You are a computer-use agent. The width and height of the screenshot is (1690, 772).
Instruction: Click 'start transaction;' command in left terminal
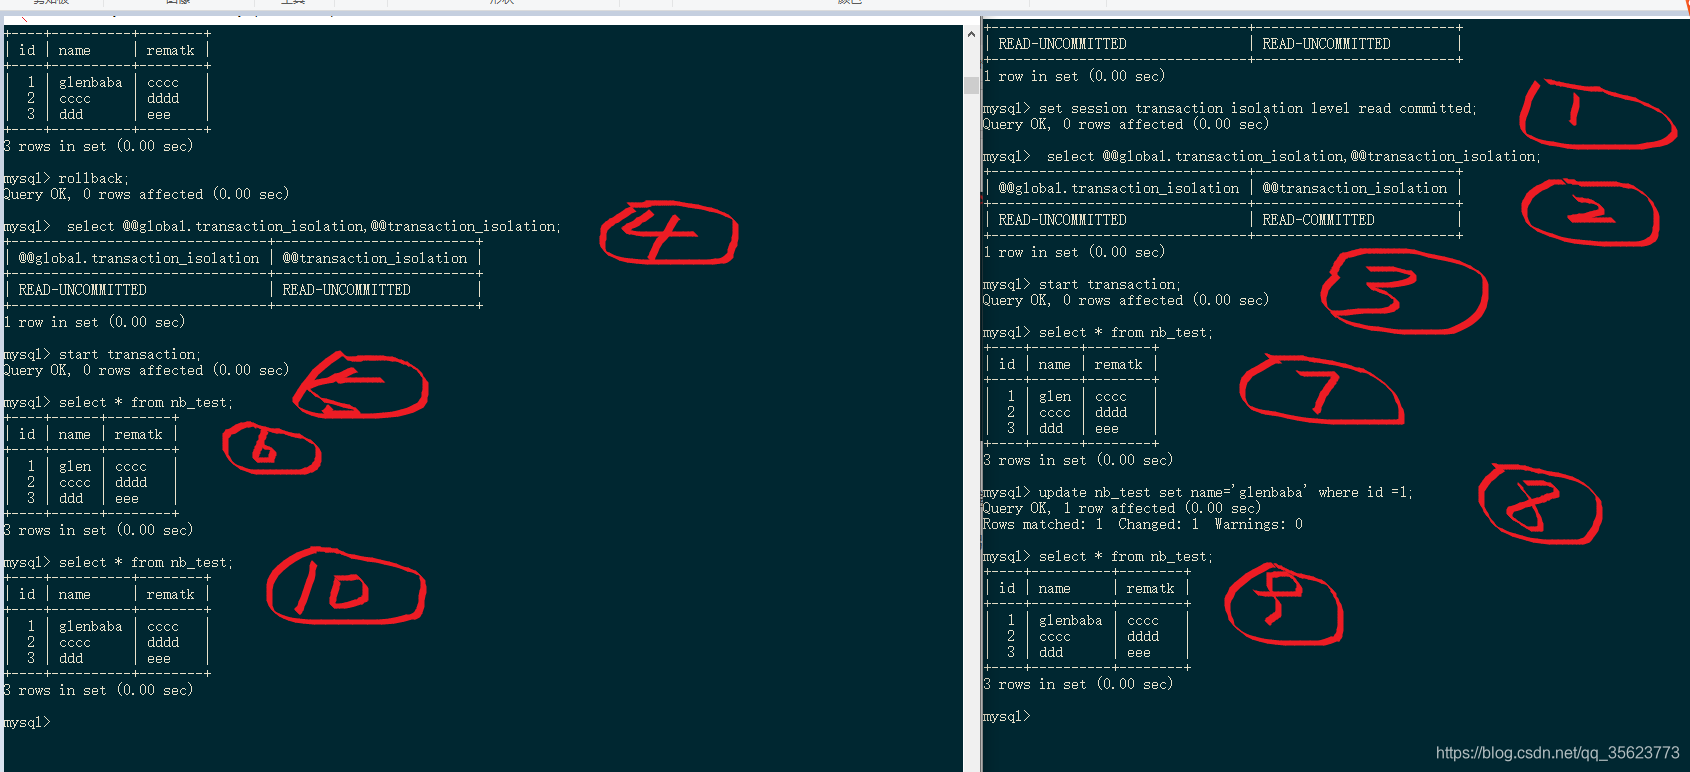tap(129, 355)
